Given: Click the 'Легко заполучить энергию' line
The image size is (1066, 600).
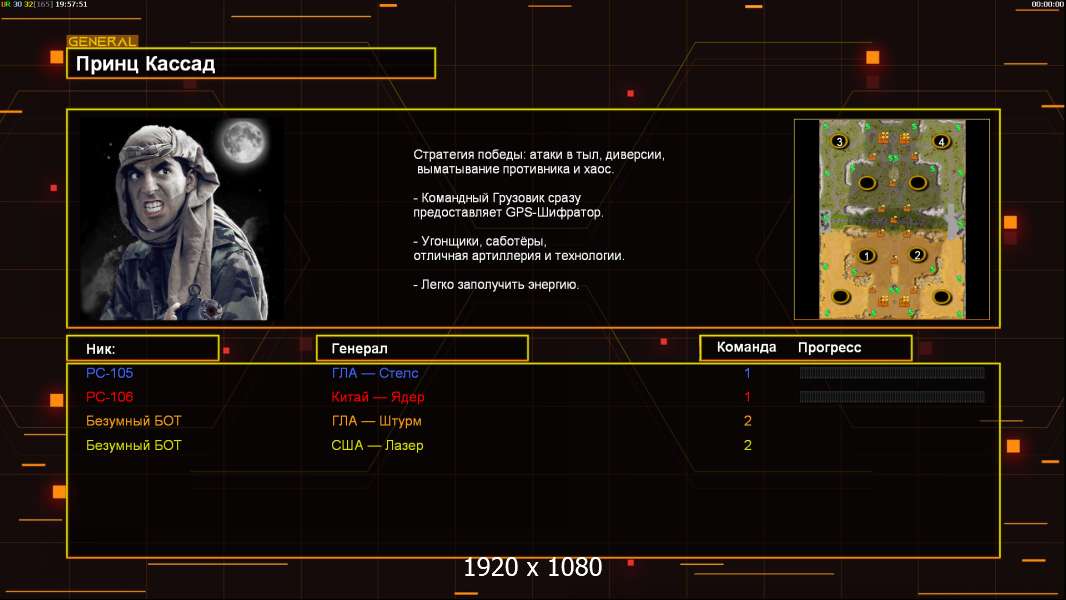Looking at the screenshot, I should tap(496, 285).
